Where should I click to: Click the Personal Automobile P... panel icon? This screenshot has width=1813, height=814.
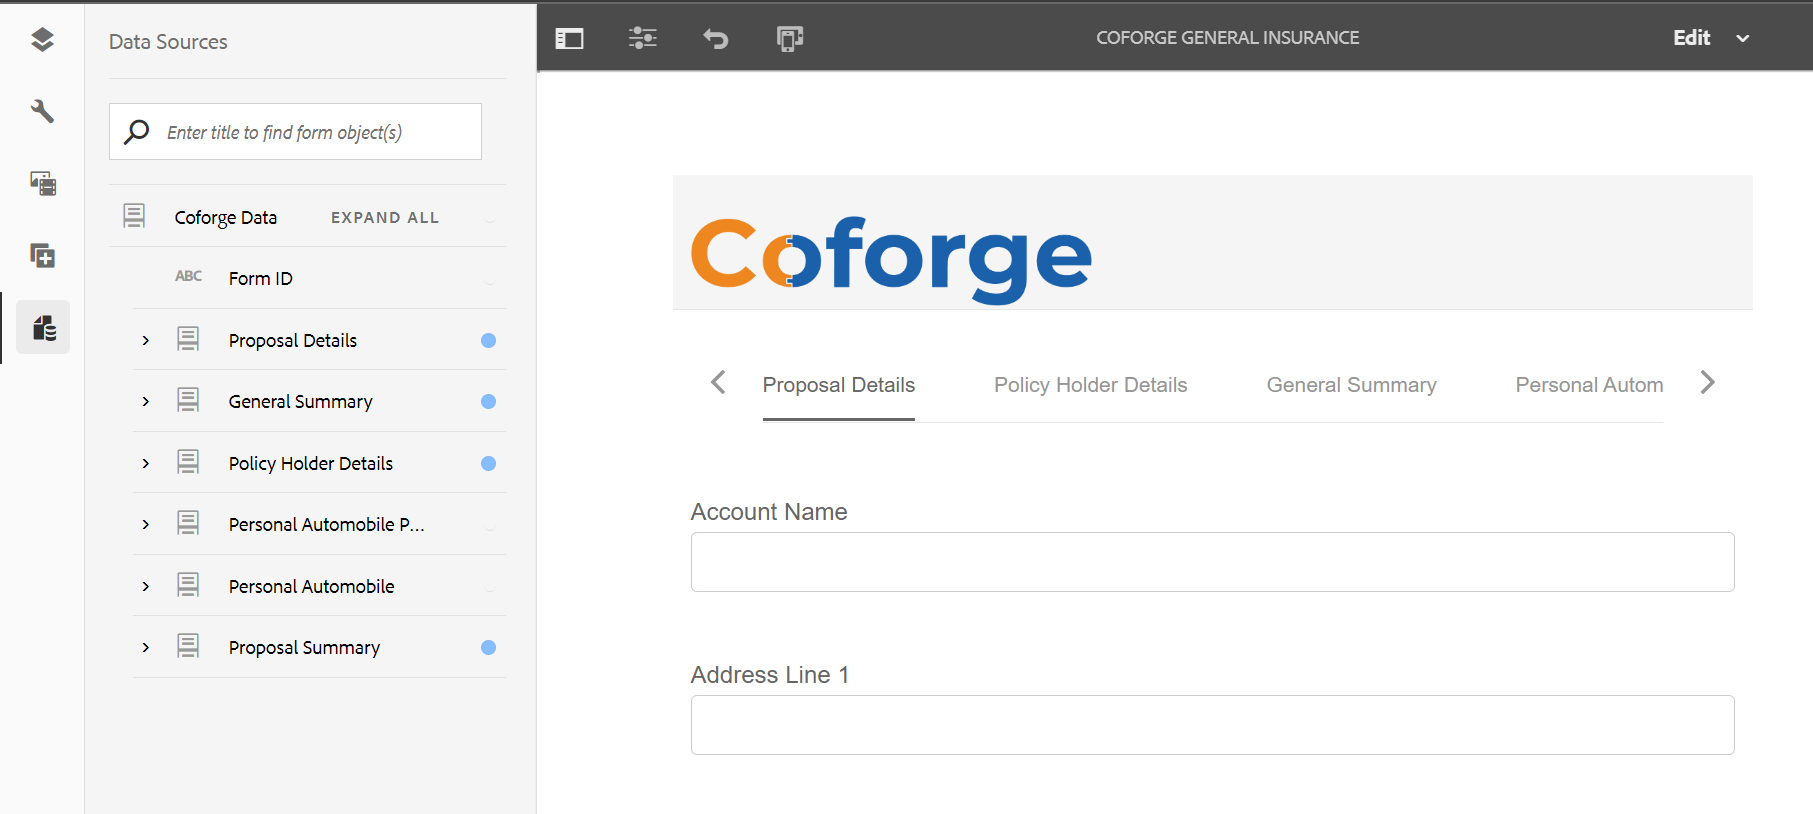click(188, 523)
